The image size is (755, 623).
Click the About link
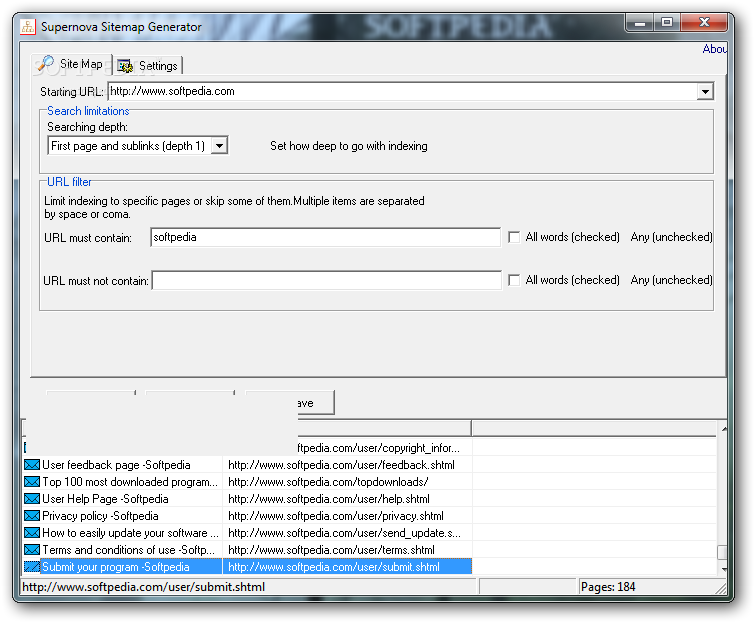click(714, 49)
